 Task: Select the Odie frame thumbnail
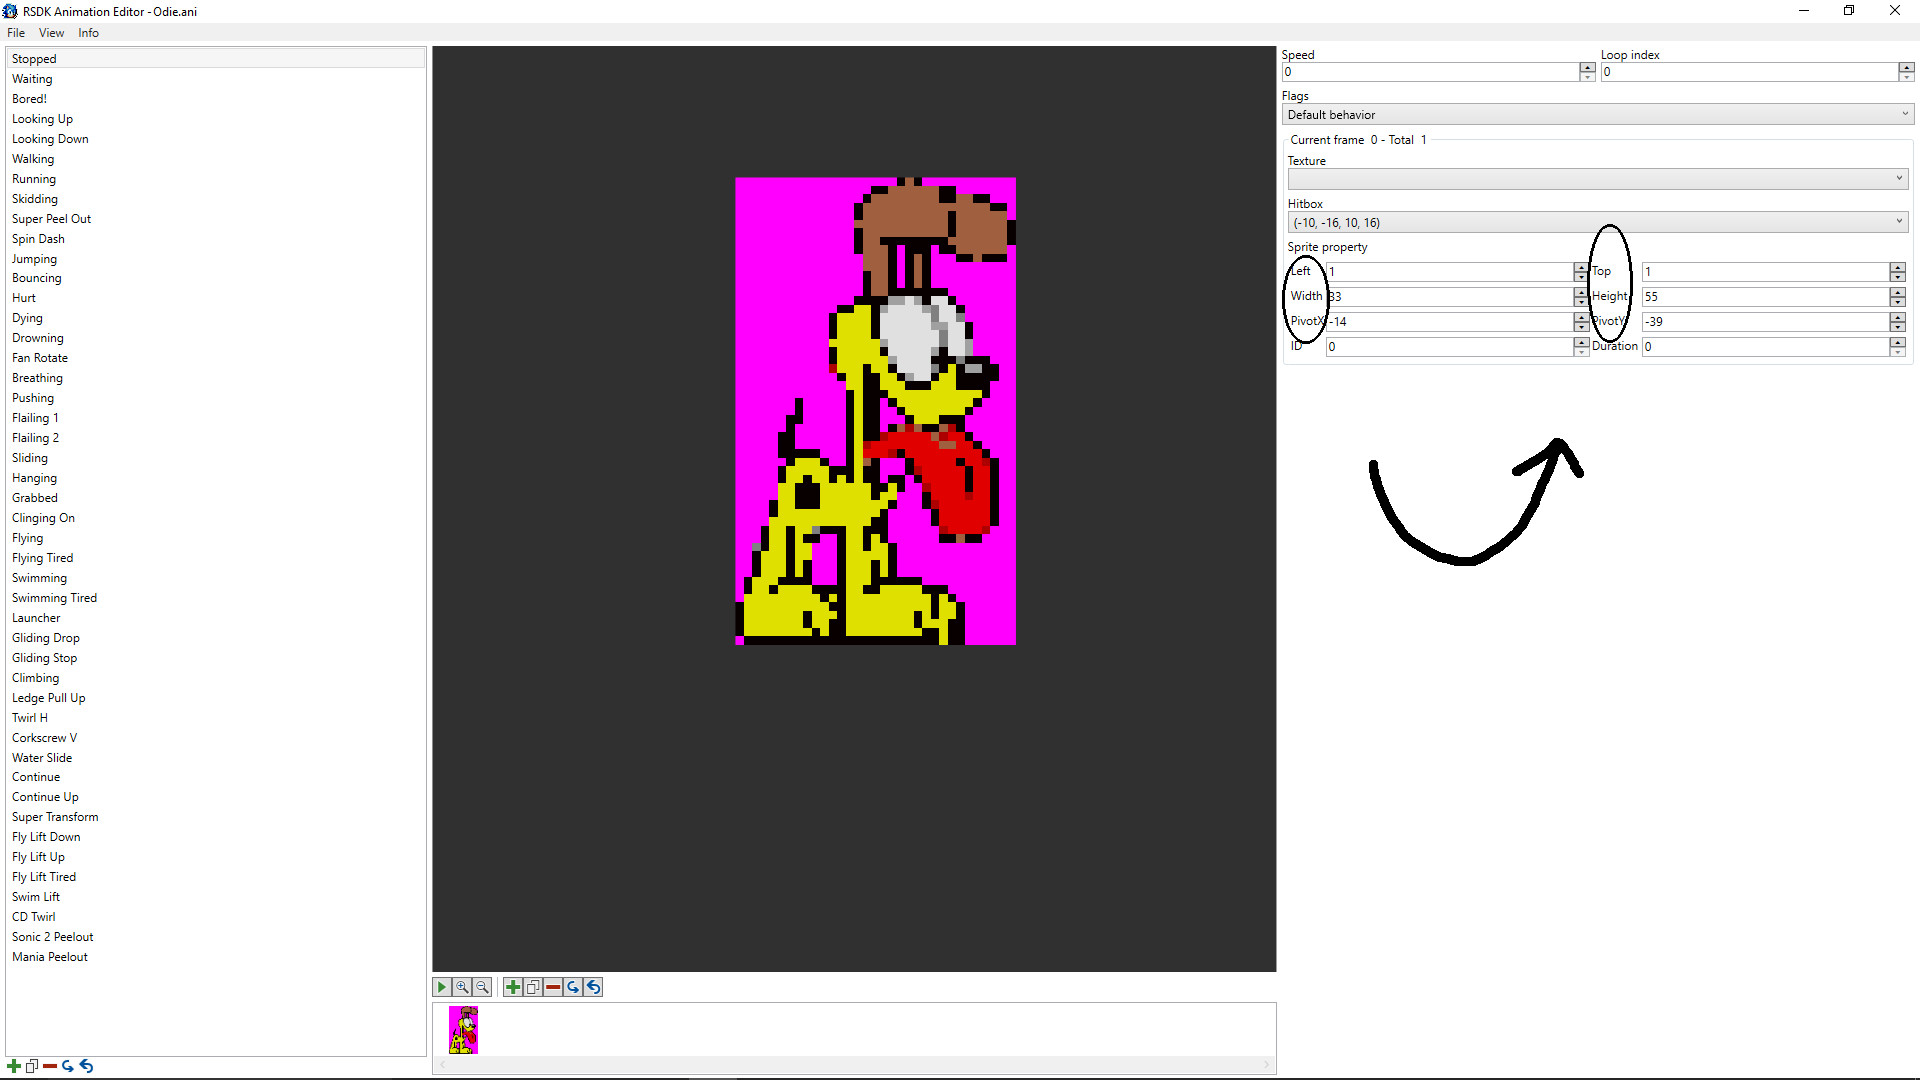(463, 1029)
